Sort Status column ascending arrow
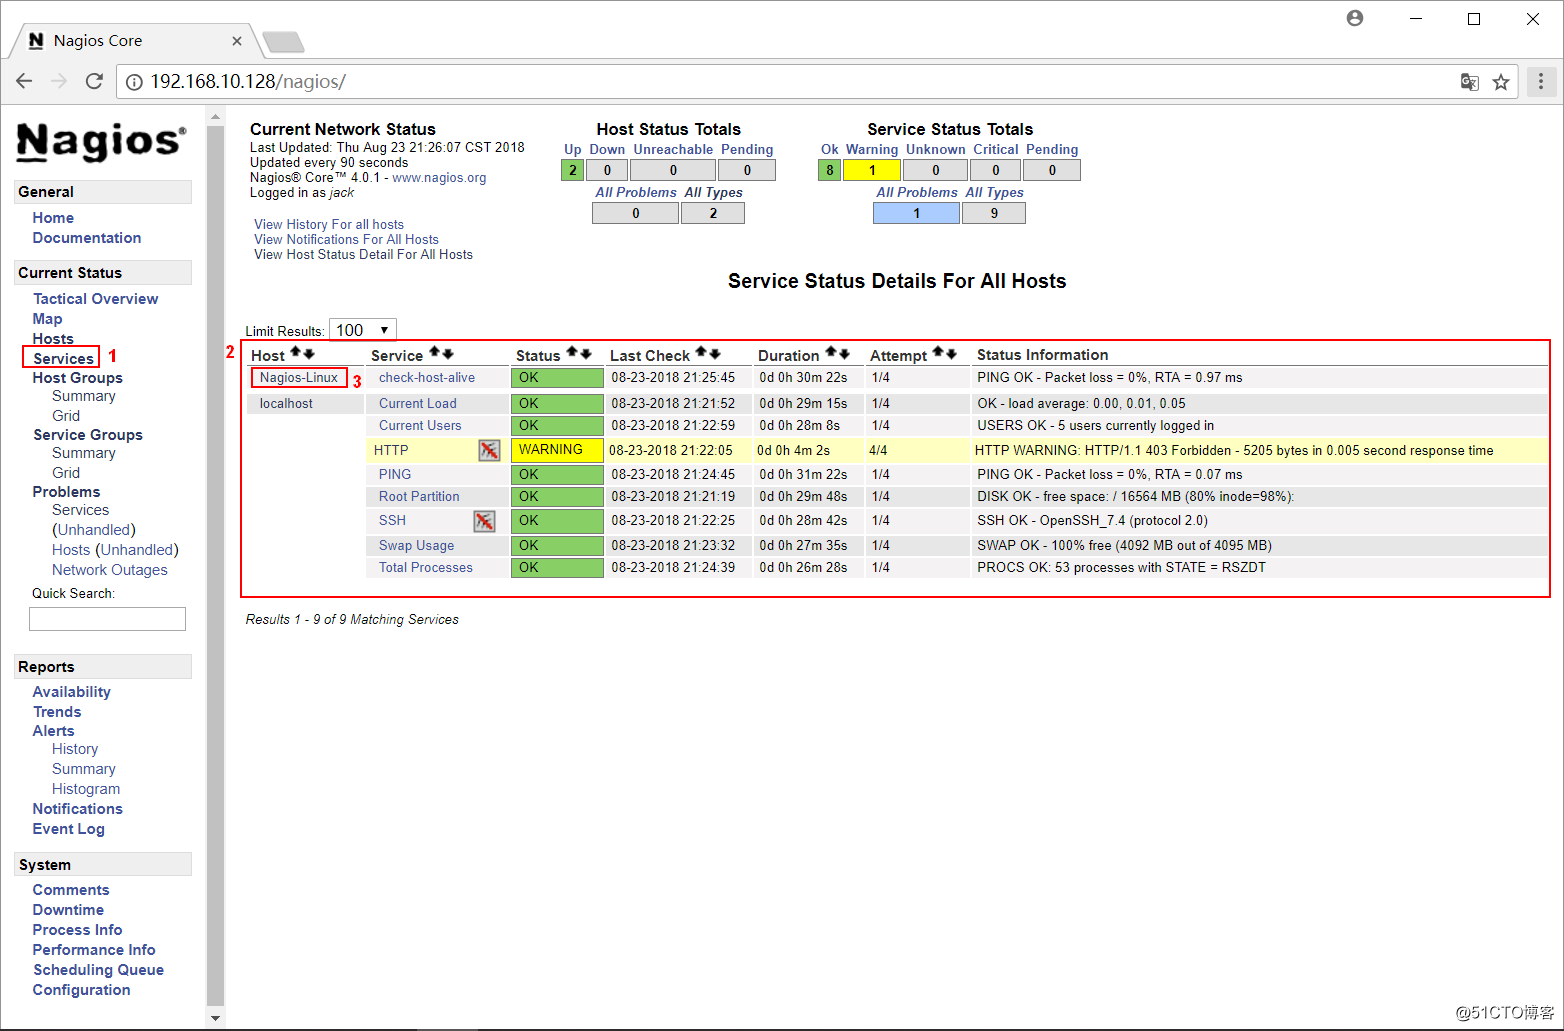Viewport: 1564px width, 1031px height. 572,353
